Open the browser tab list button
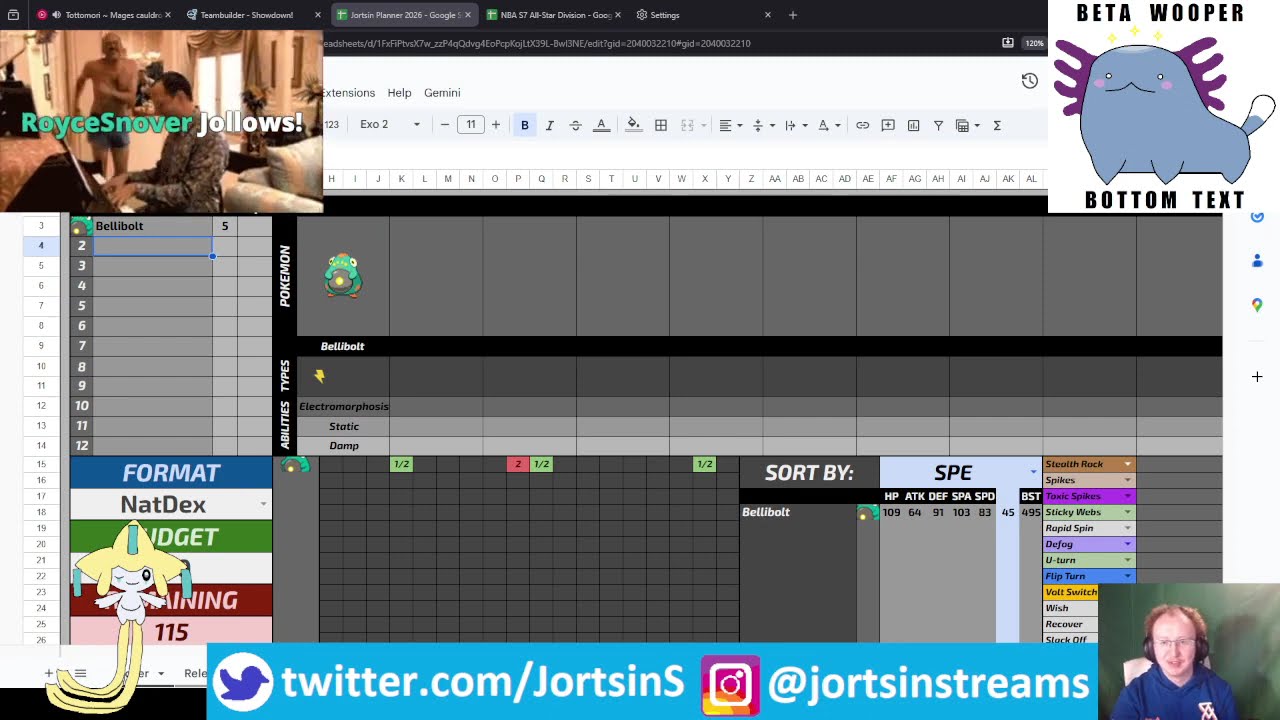 [13, 15]
